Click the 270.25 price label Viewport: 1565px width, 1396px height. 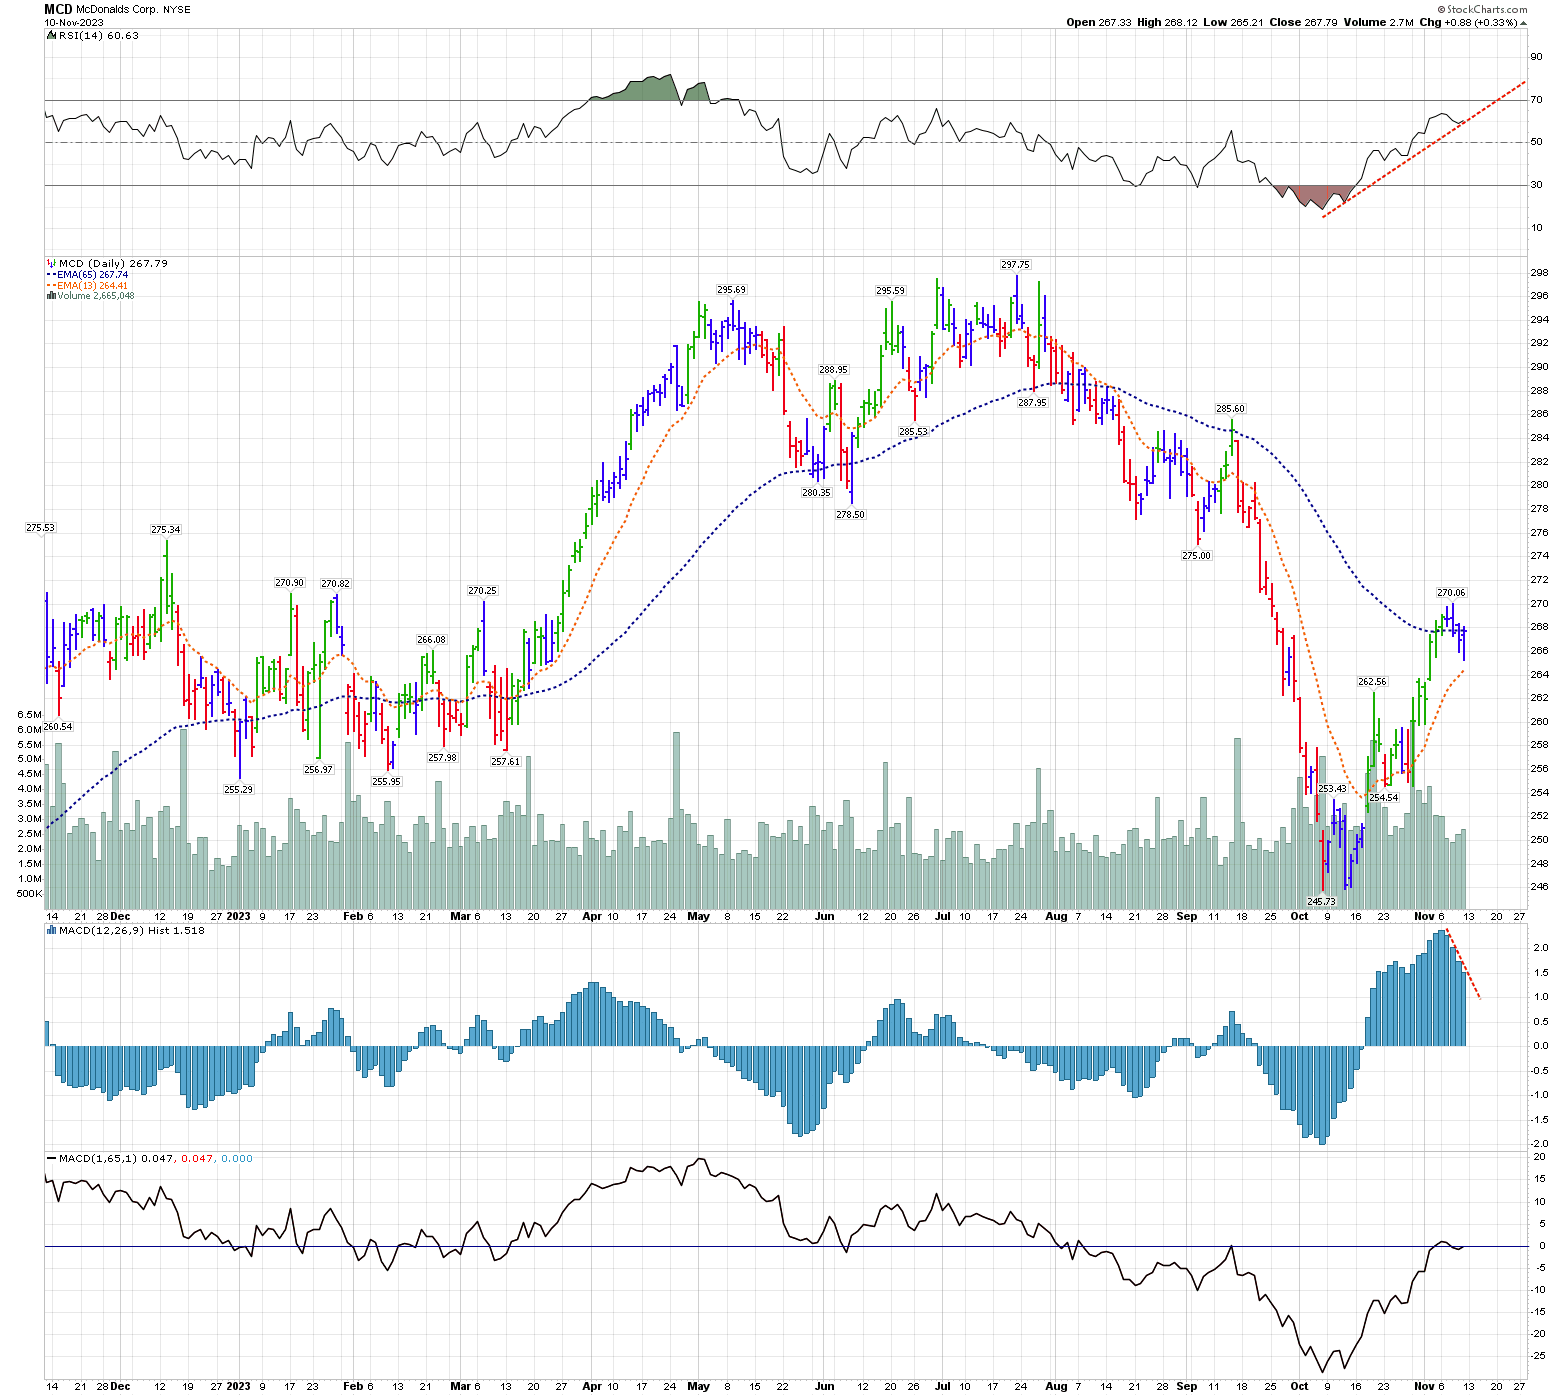[x=482, y=591]
